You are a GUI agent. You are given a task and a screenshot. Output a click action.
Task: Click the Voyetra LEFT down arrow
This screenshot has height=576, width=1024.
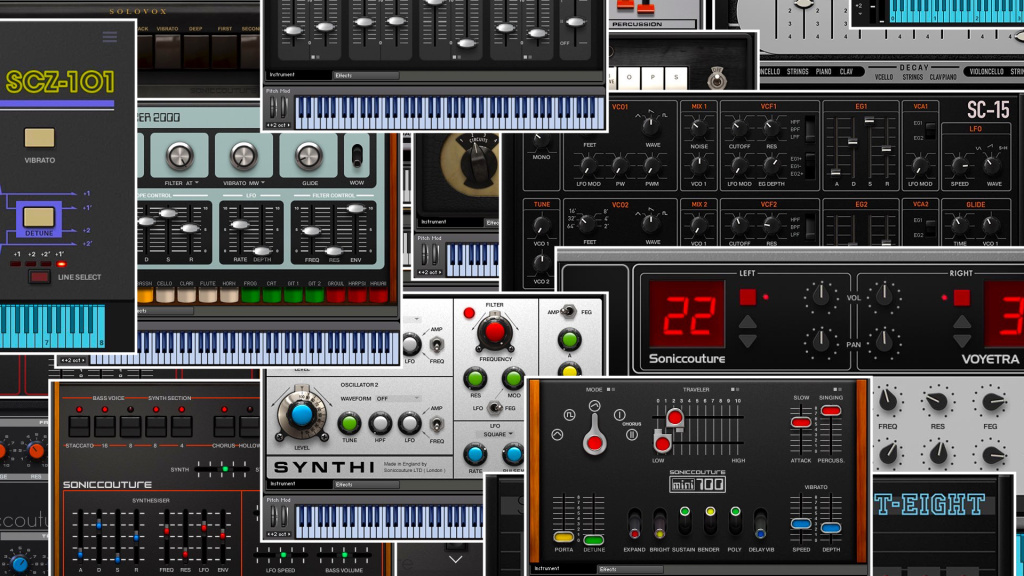(748, 340)
